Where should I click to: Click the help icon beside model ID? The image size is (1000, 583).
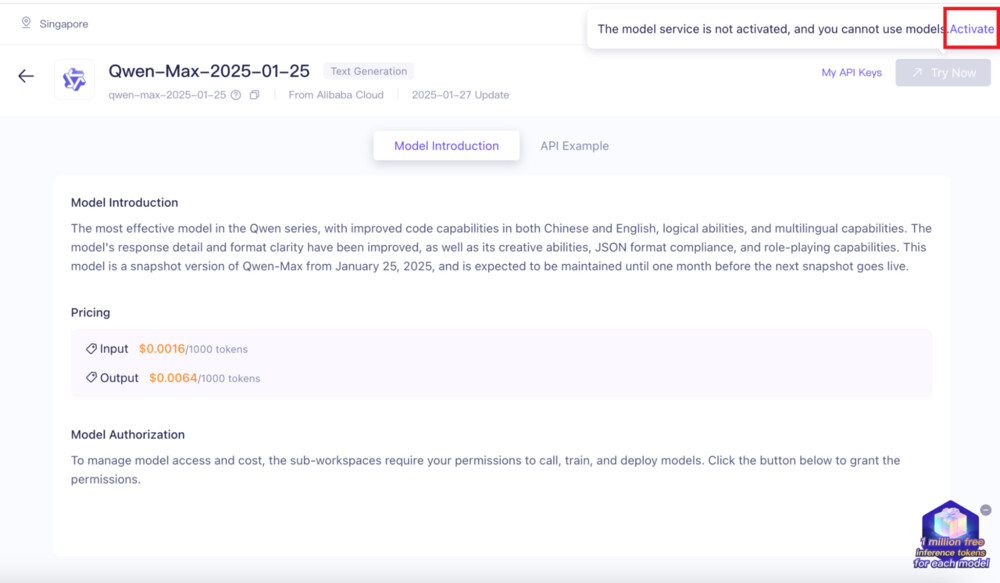coord(236,95)
